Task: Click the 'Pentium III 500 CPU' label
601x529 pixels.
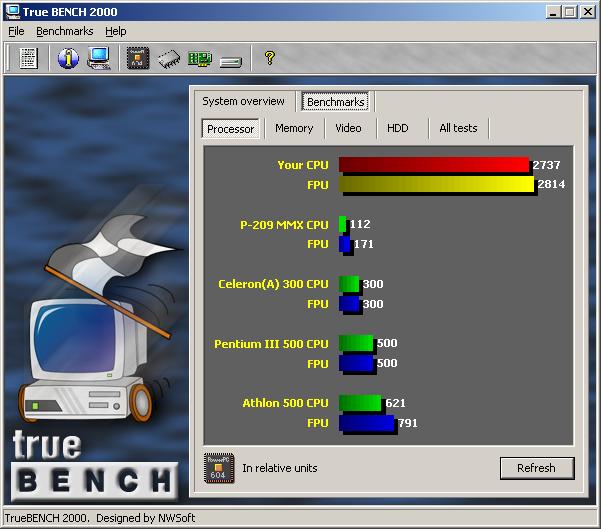Action: (x=271, y=344)
